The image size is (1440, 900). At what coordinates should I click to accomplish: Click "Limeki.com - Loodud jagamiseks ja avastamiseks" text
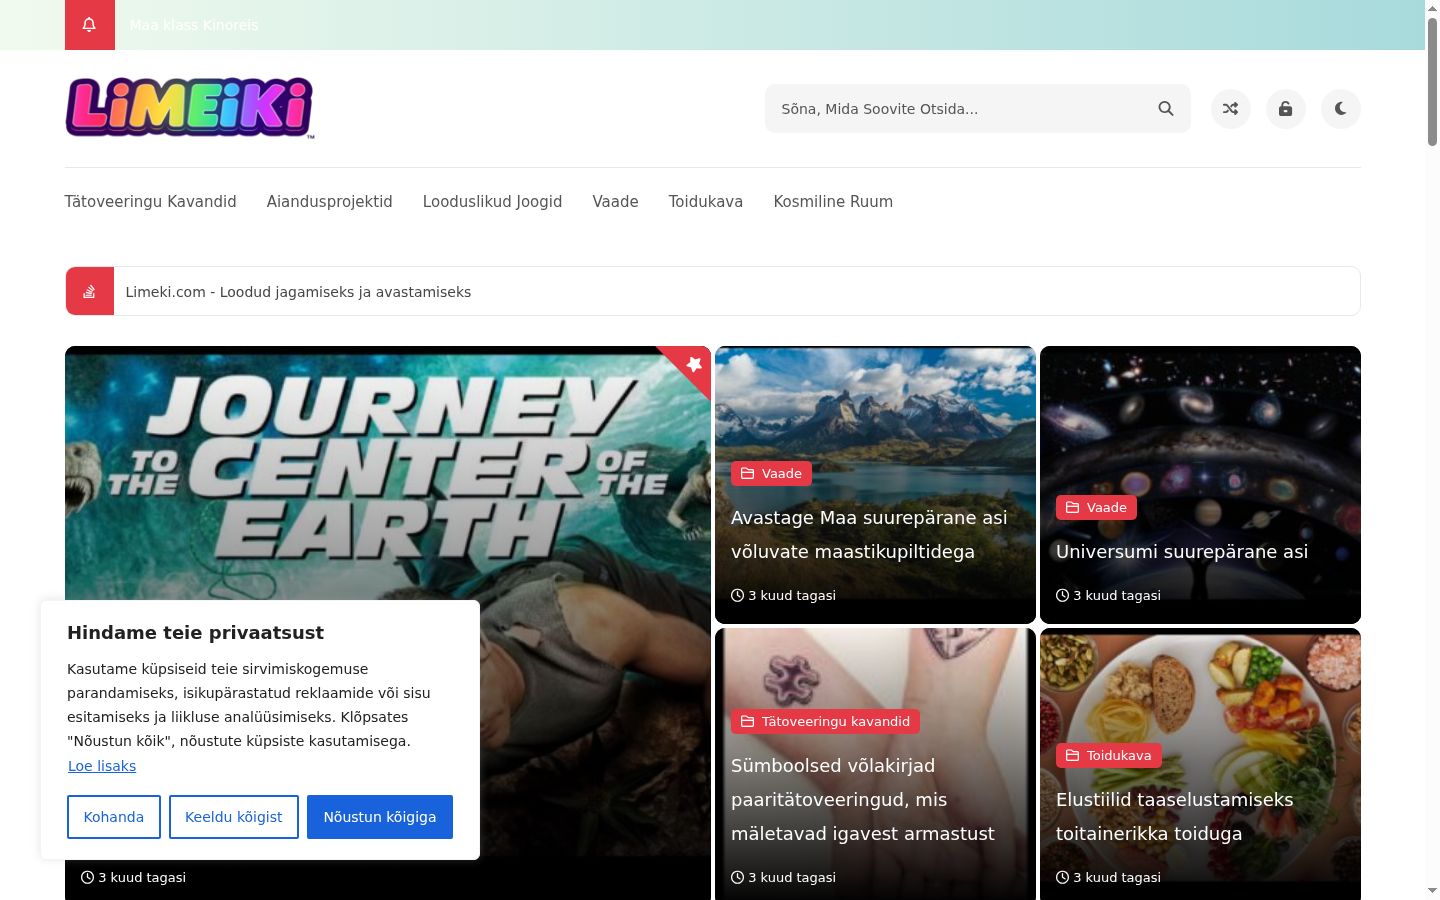point(298,292)
